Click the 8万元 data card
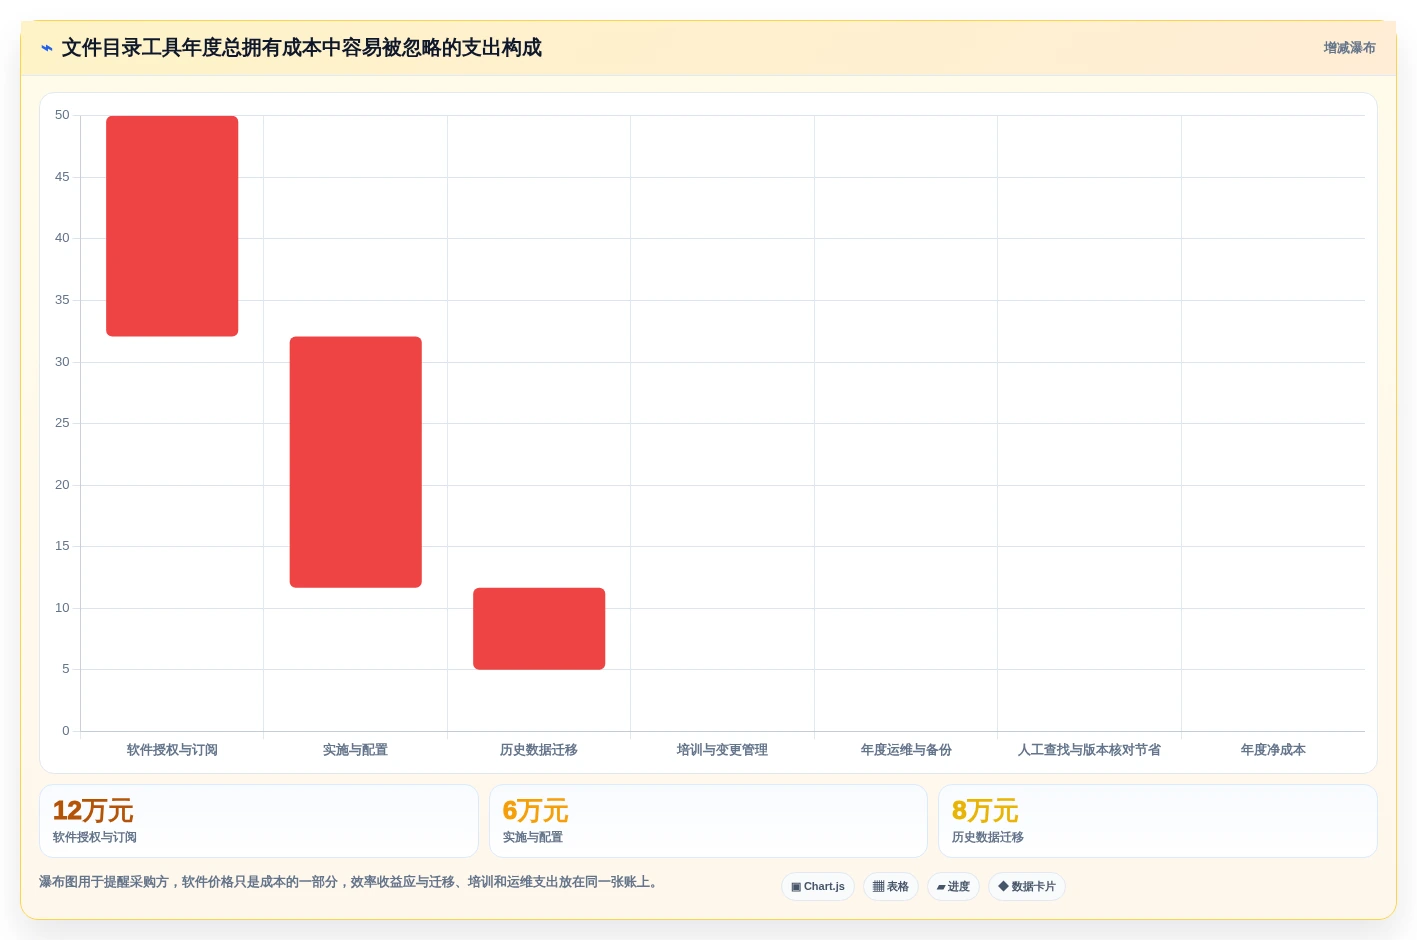Viewport: 1417px width, 940px height. (1158, 821)
